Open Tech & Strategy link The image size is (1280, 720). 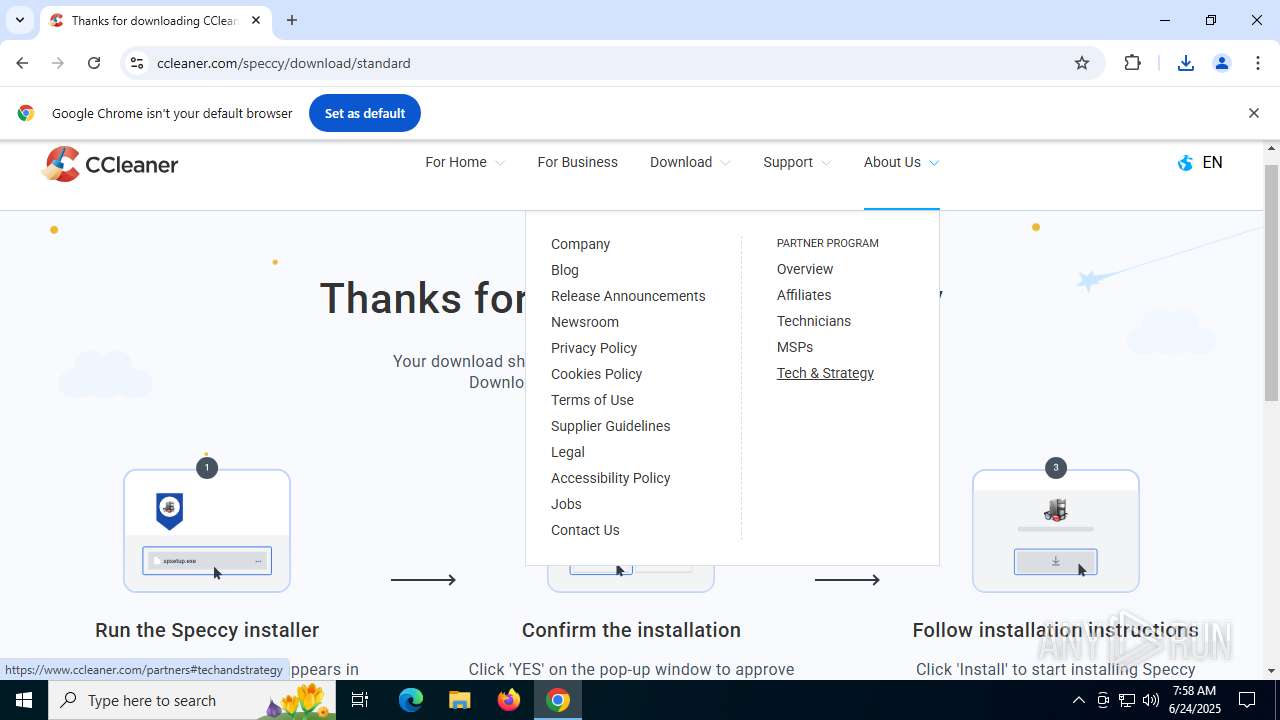coord(825,373)
